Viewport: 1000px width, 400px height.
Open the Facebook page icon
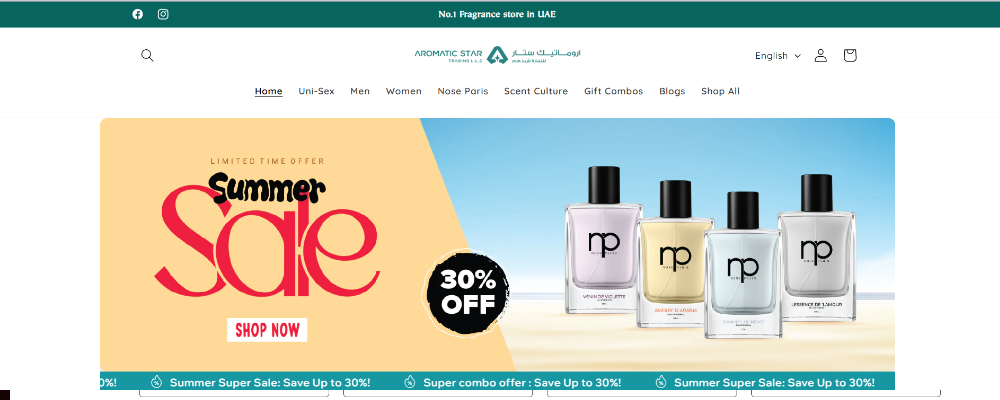coord(138,14)
